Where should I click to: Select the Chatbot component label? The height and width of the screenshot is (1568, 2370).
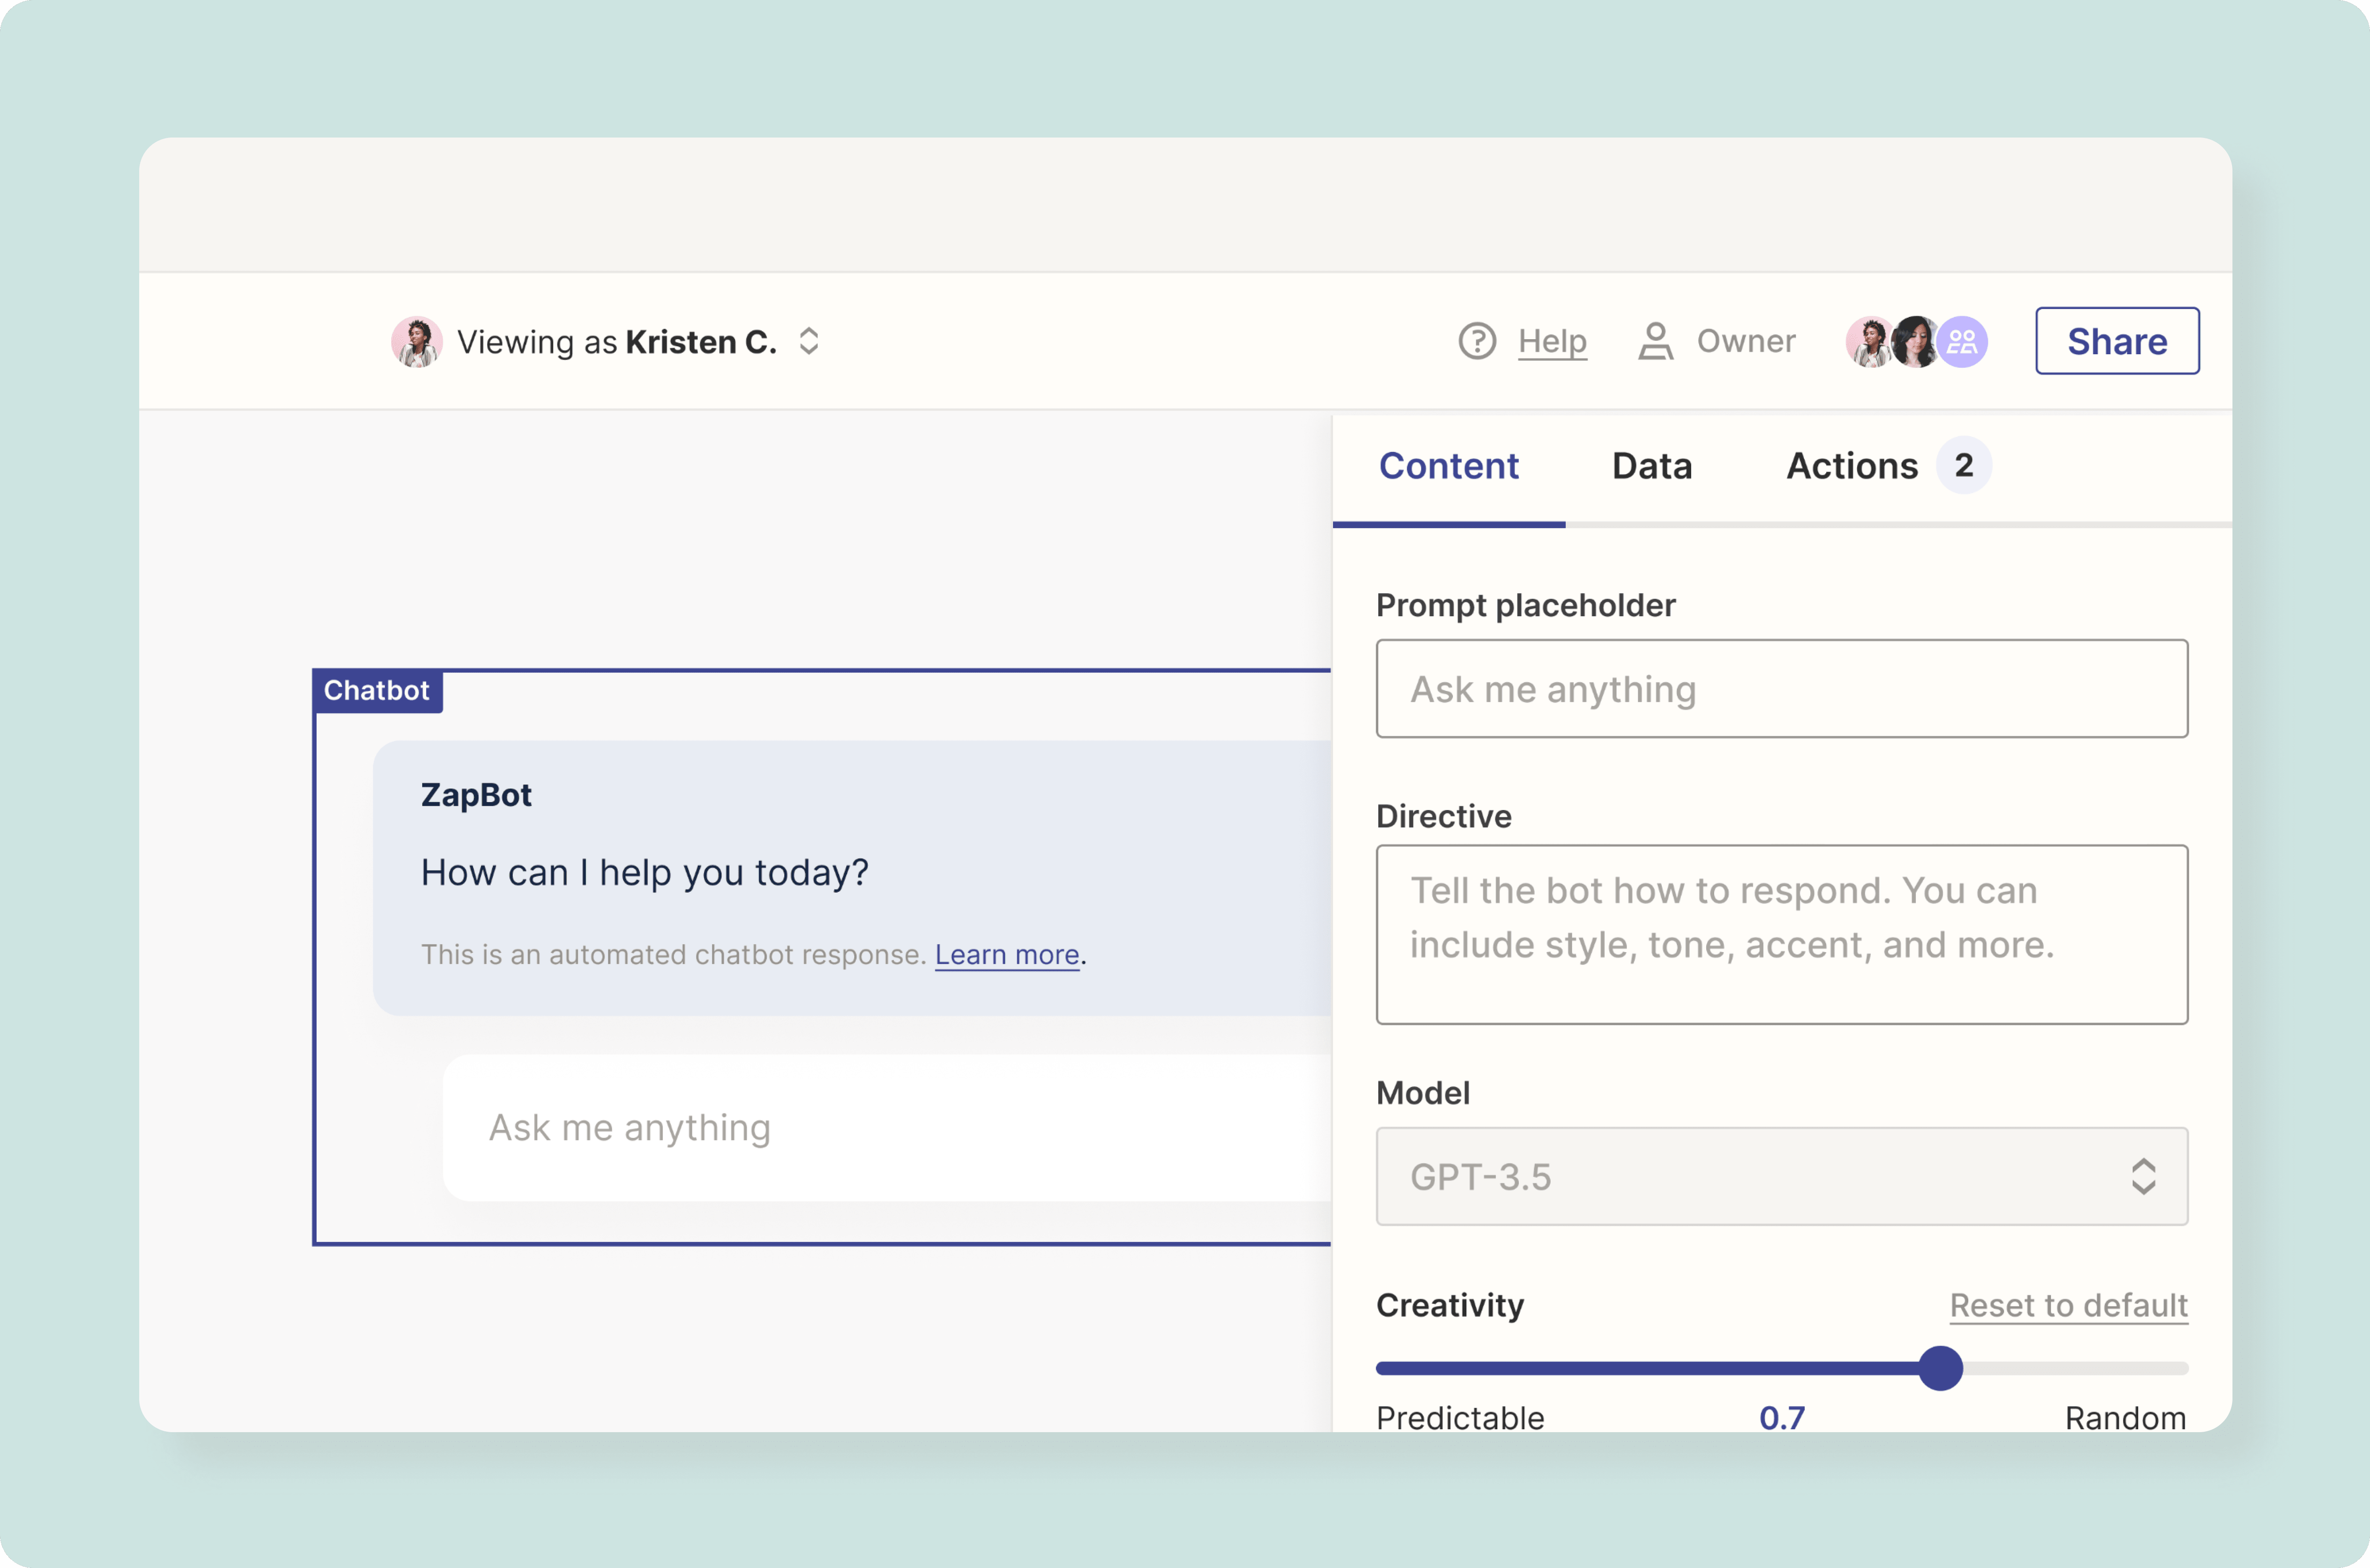coord(377,690)
